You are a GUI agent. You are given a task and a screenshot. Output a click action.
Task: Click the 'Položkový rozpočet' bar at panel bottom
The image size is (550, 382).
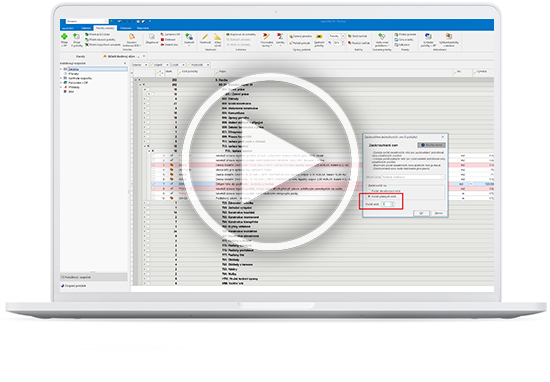[x=94, y=277]
